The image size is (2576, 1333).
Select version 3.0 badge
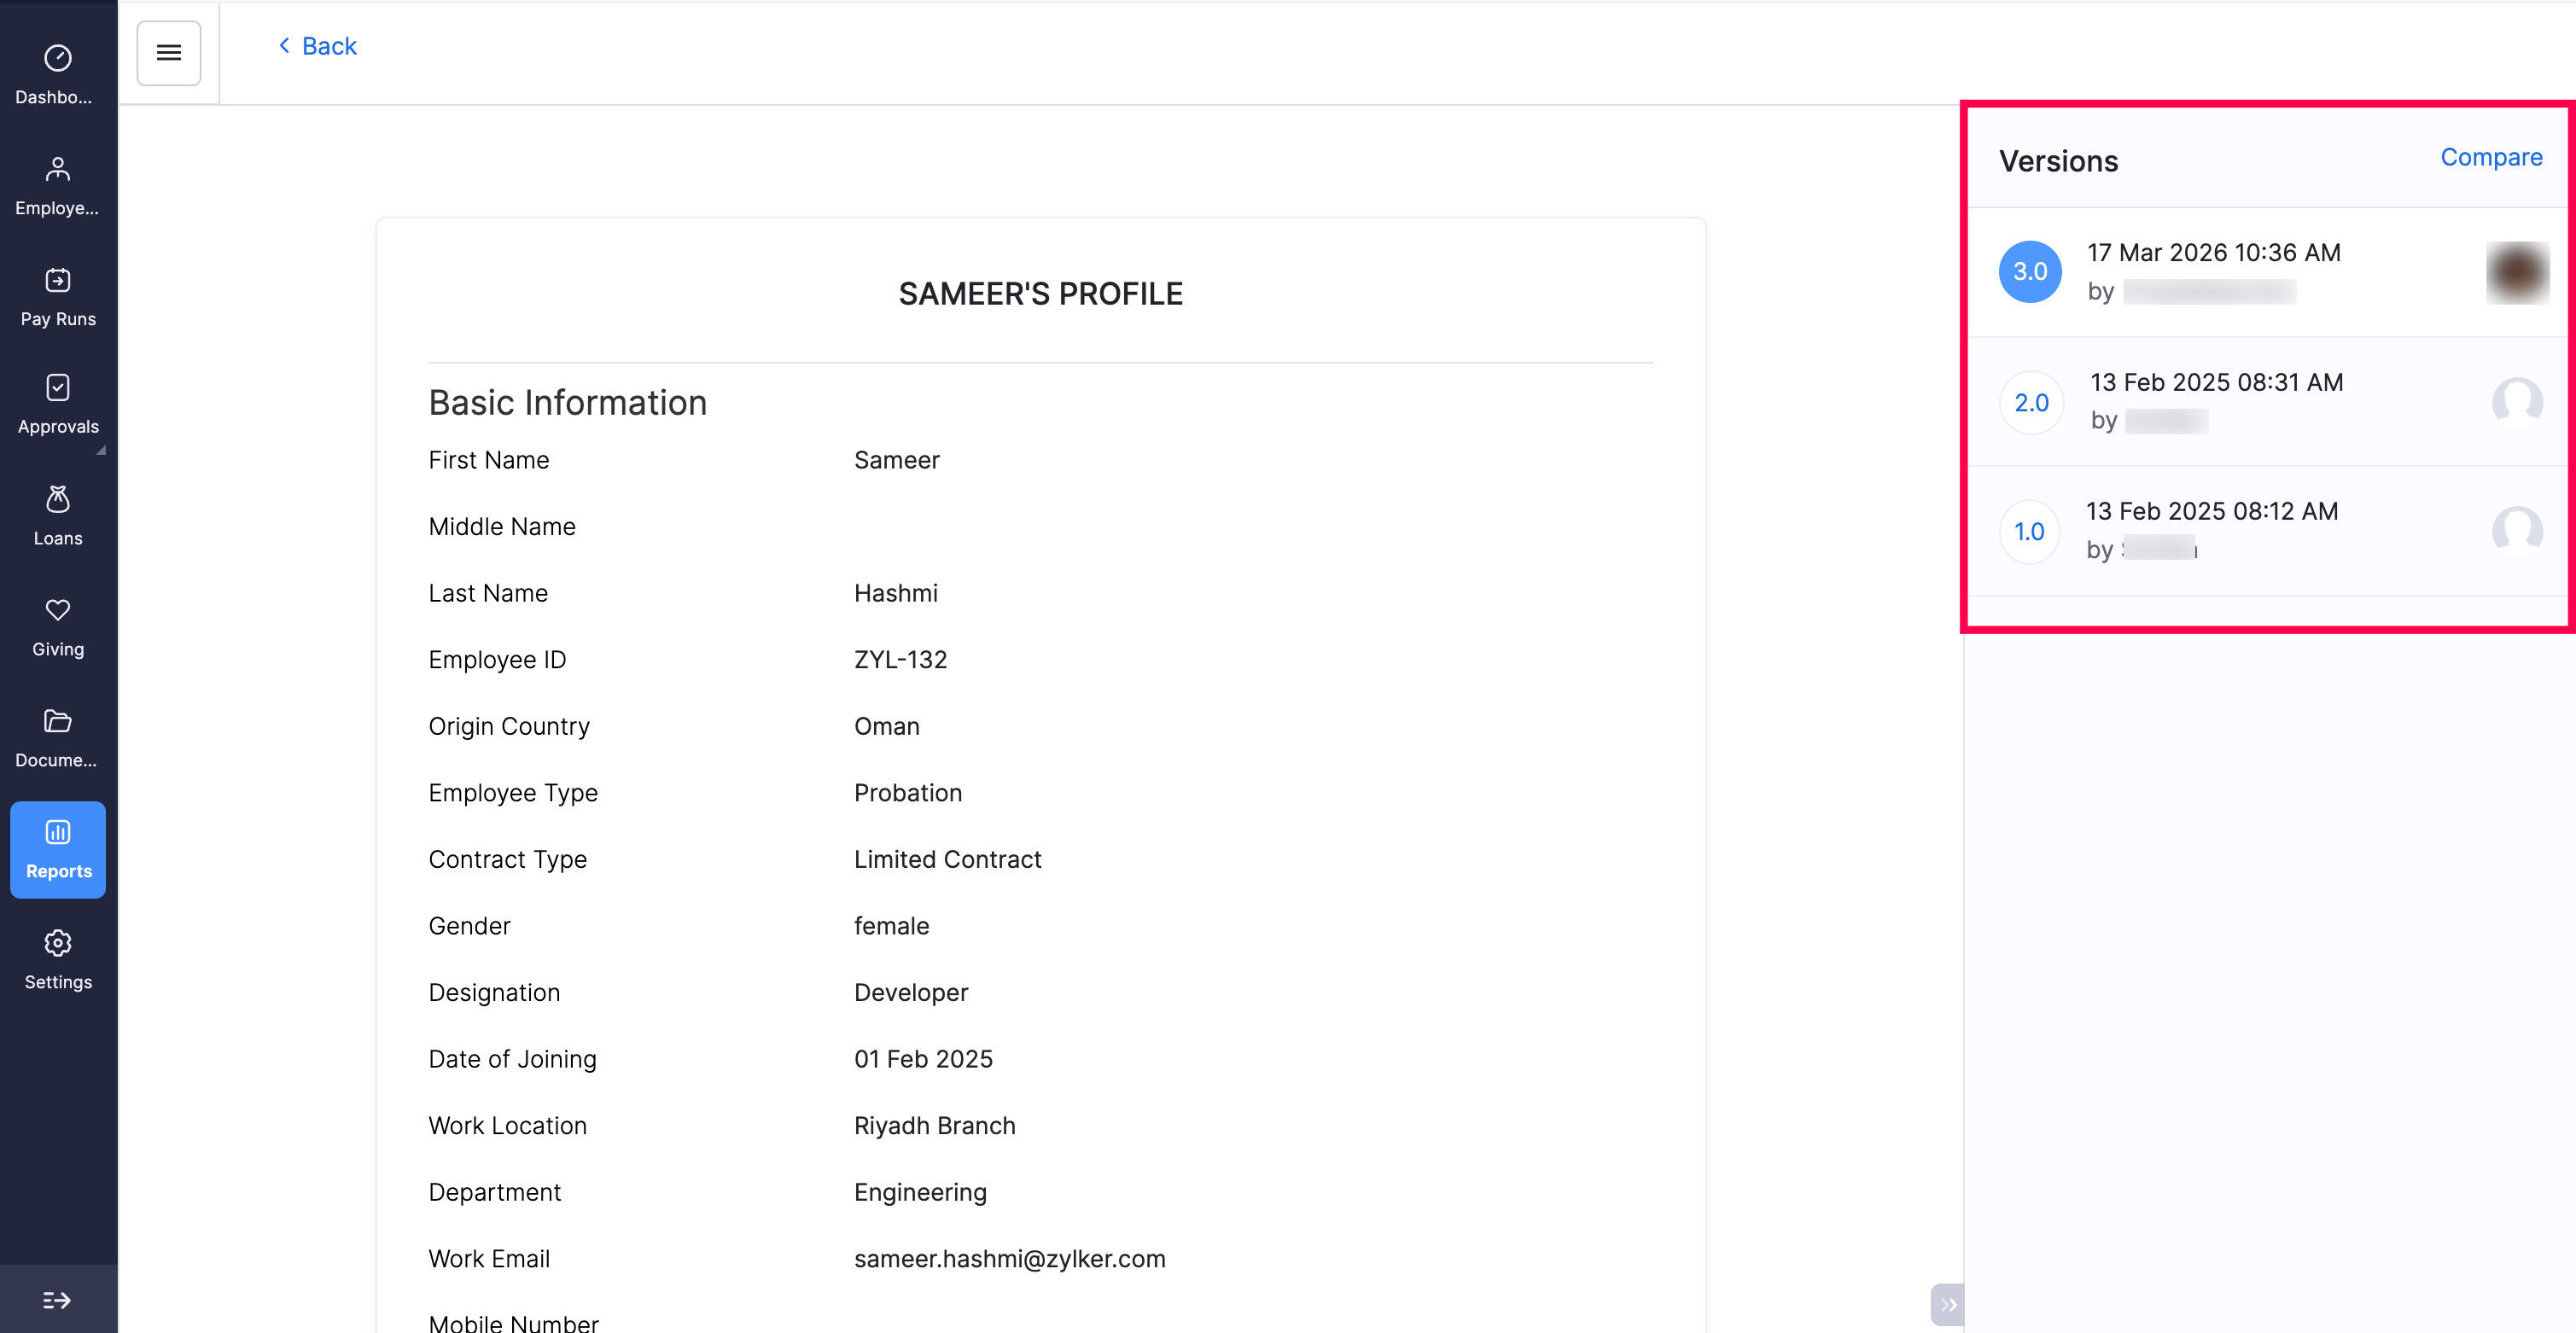[x=2030, y=272]
